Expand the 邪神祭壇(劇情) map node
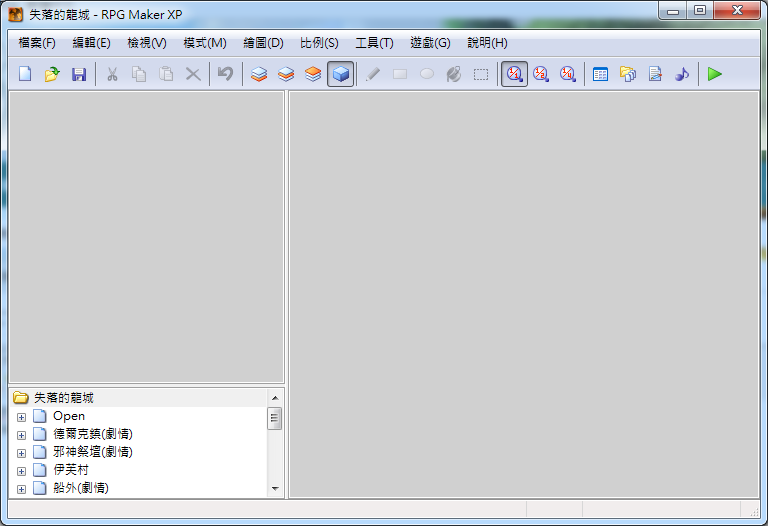This screenshot has width=768, height=526. pos(21,454)
